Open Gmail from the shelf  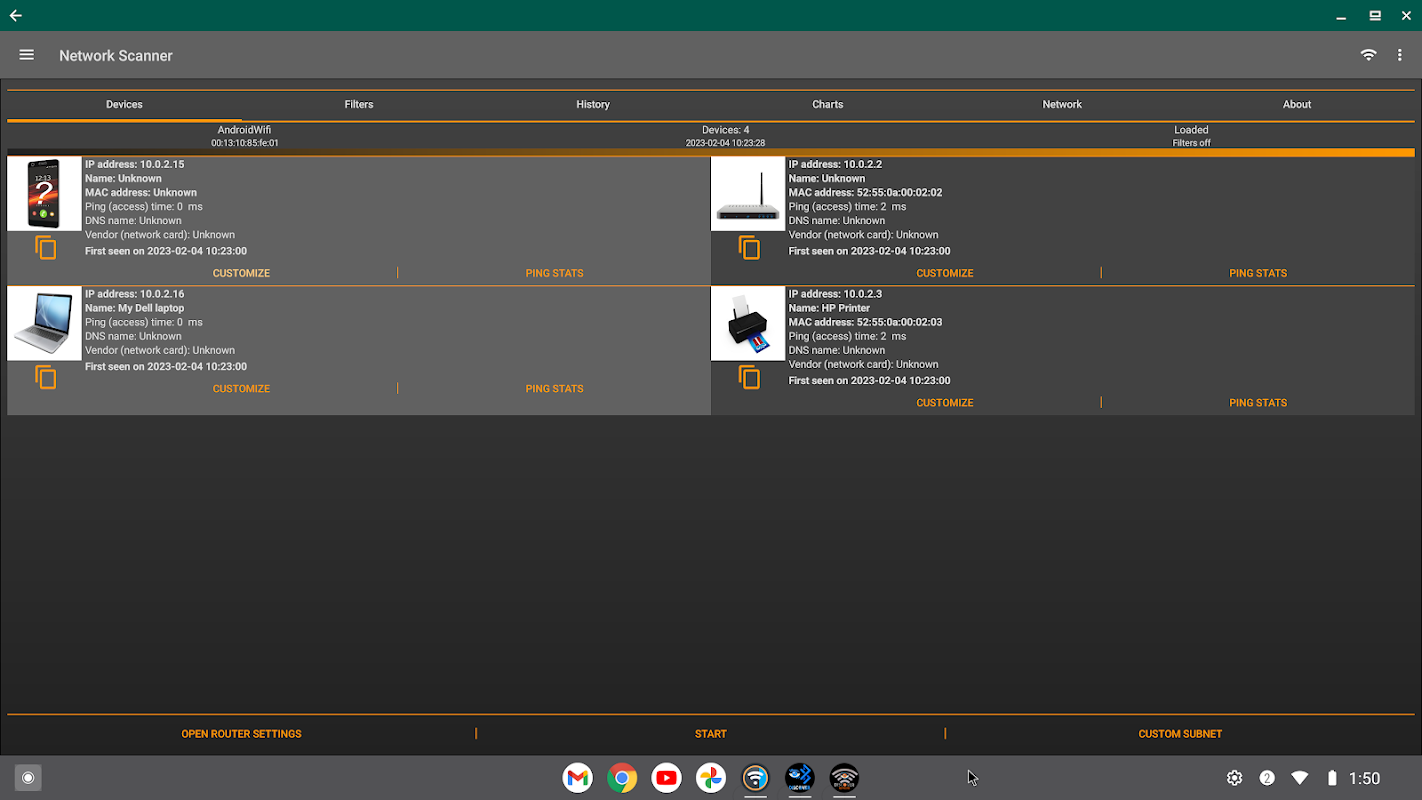coord(577,778)
